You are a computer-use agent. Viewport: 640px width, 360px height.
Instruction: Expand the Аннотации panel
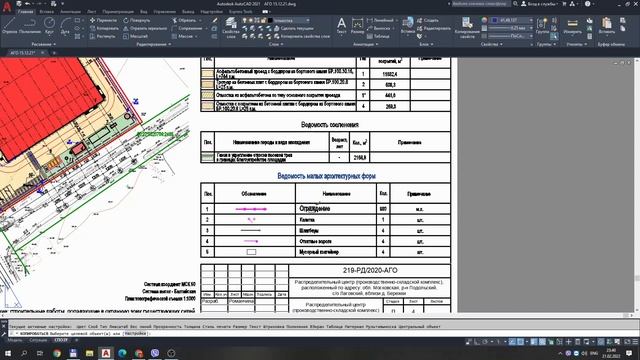coord(365,44)
